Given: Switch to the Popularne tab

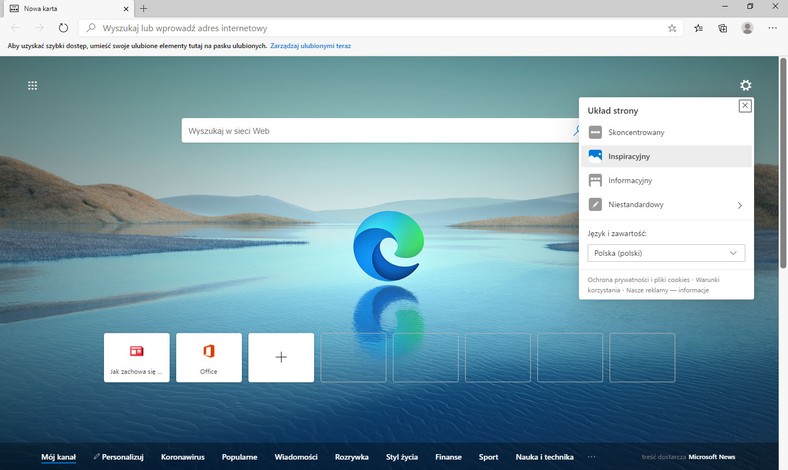Looking at the screenshot, I should (239, 457).
